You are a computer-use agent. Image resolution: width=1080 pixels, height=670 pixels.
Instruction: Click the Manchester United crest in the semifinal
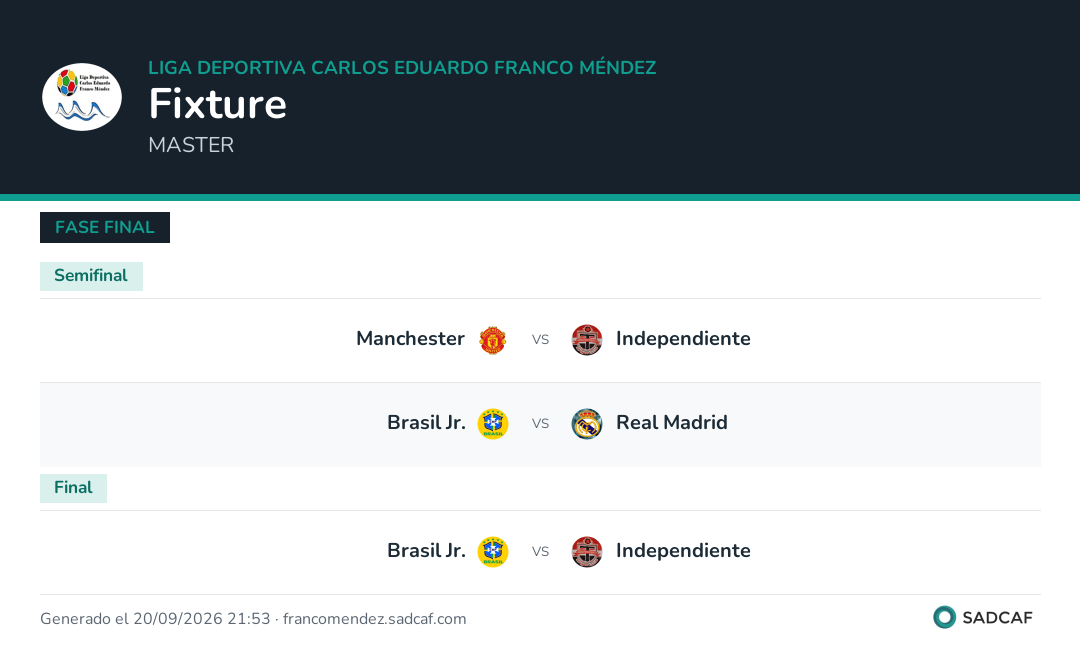tap(492, 340)
